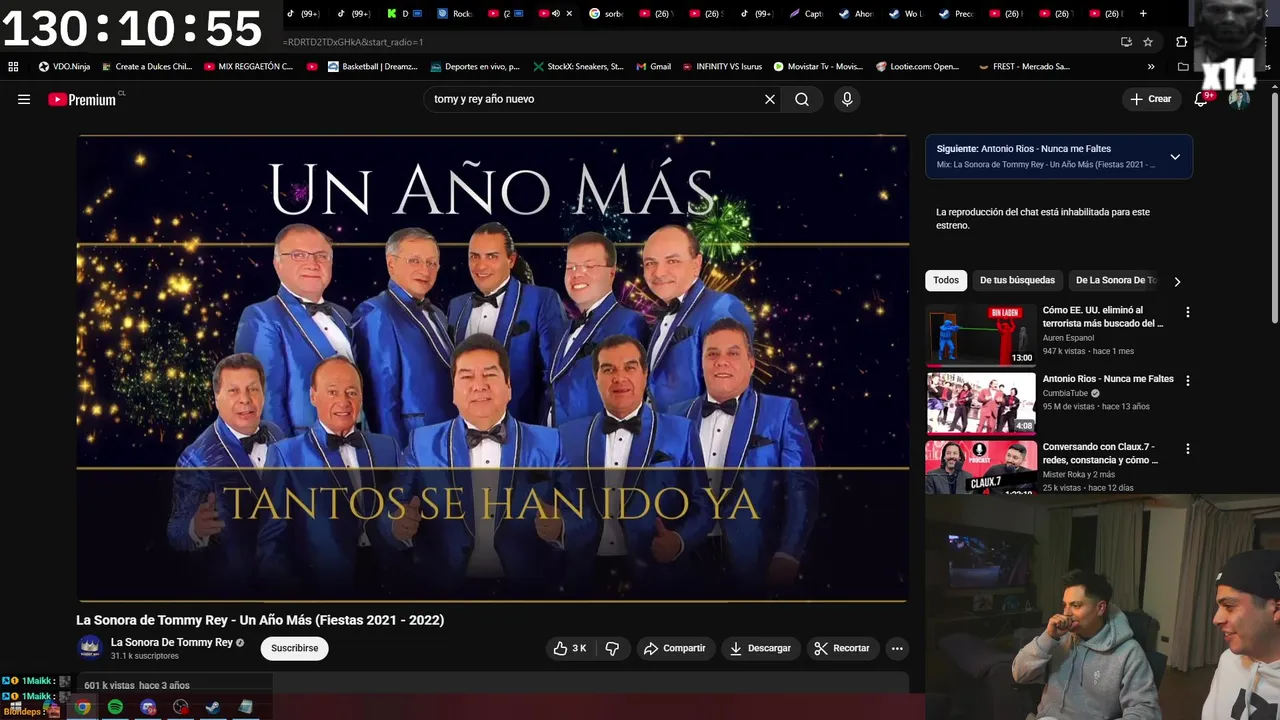Switch to the sorbe Google tab
This screenshot has height=720, width=1280.
point(607,14)
